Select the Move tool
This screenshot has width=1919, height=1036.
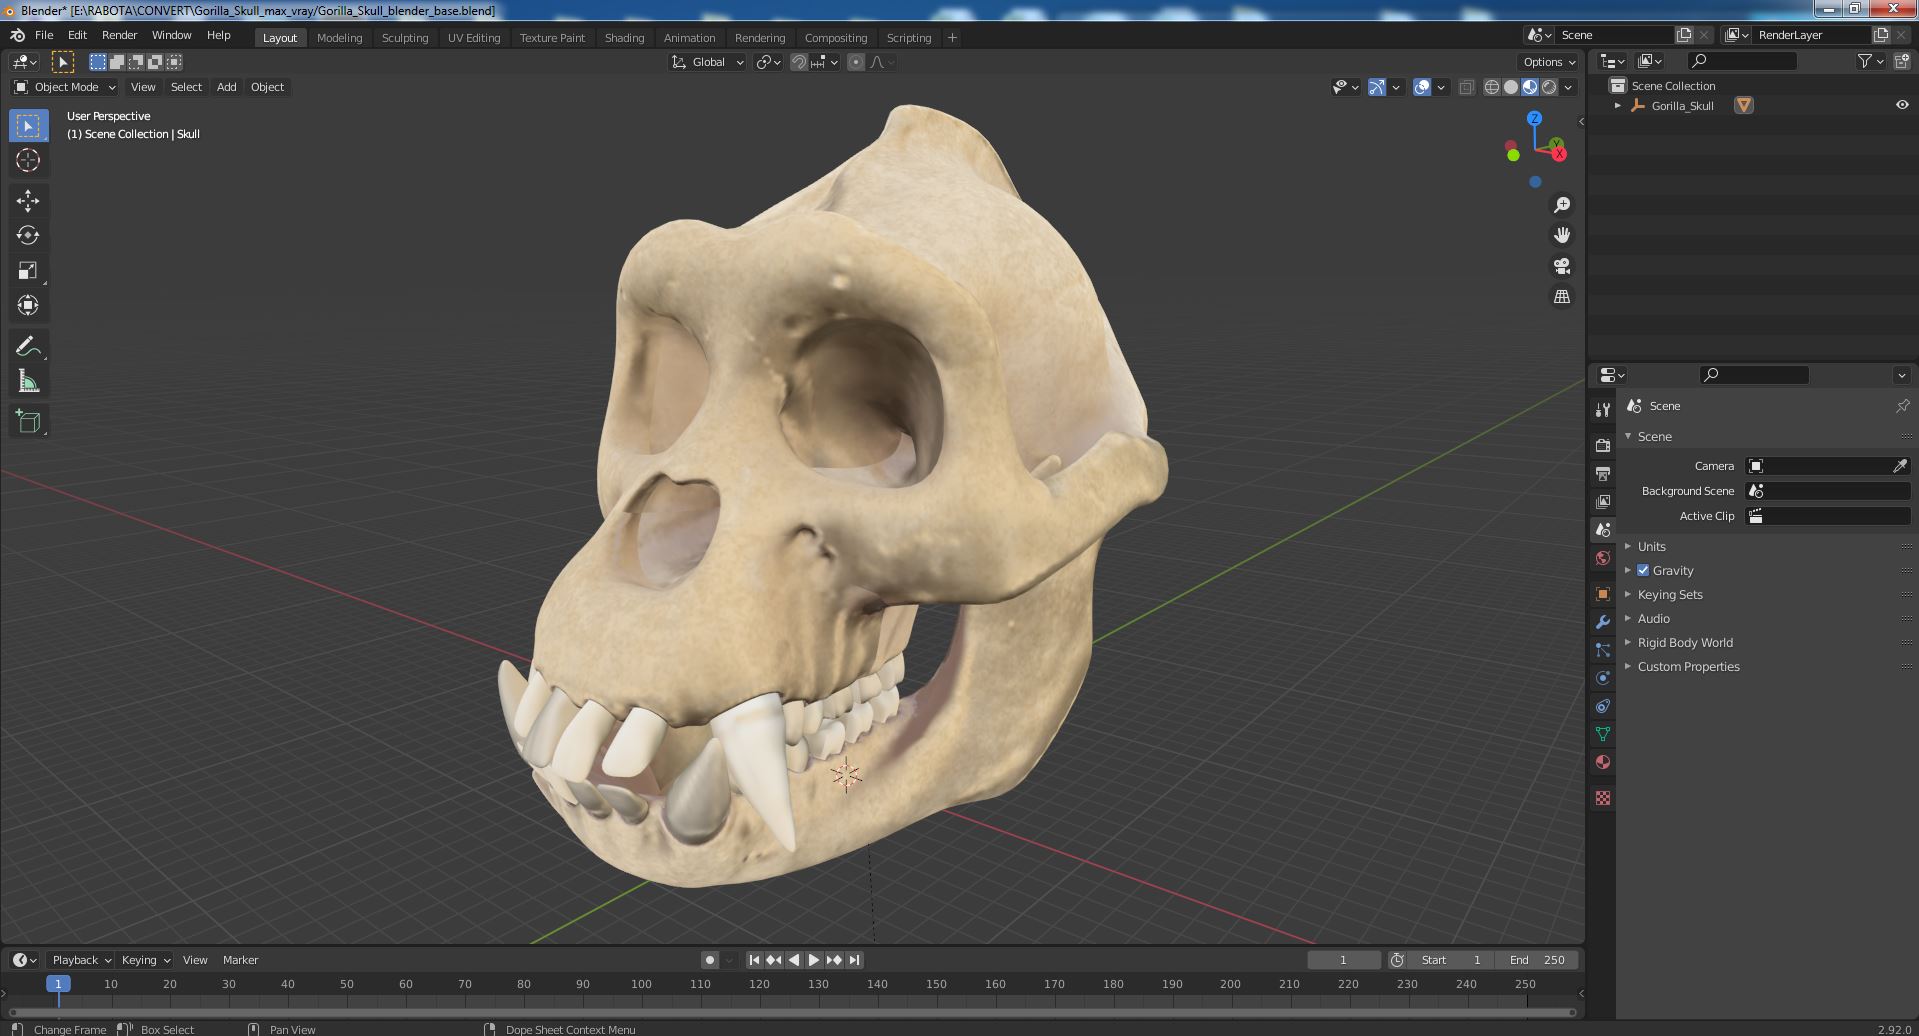pos(28,201)
